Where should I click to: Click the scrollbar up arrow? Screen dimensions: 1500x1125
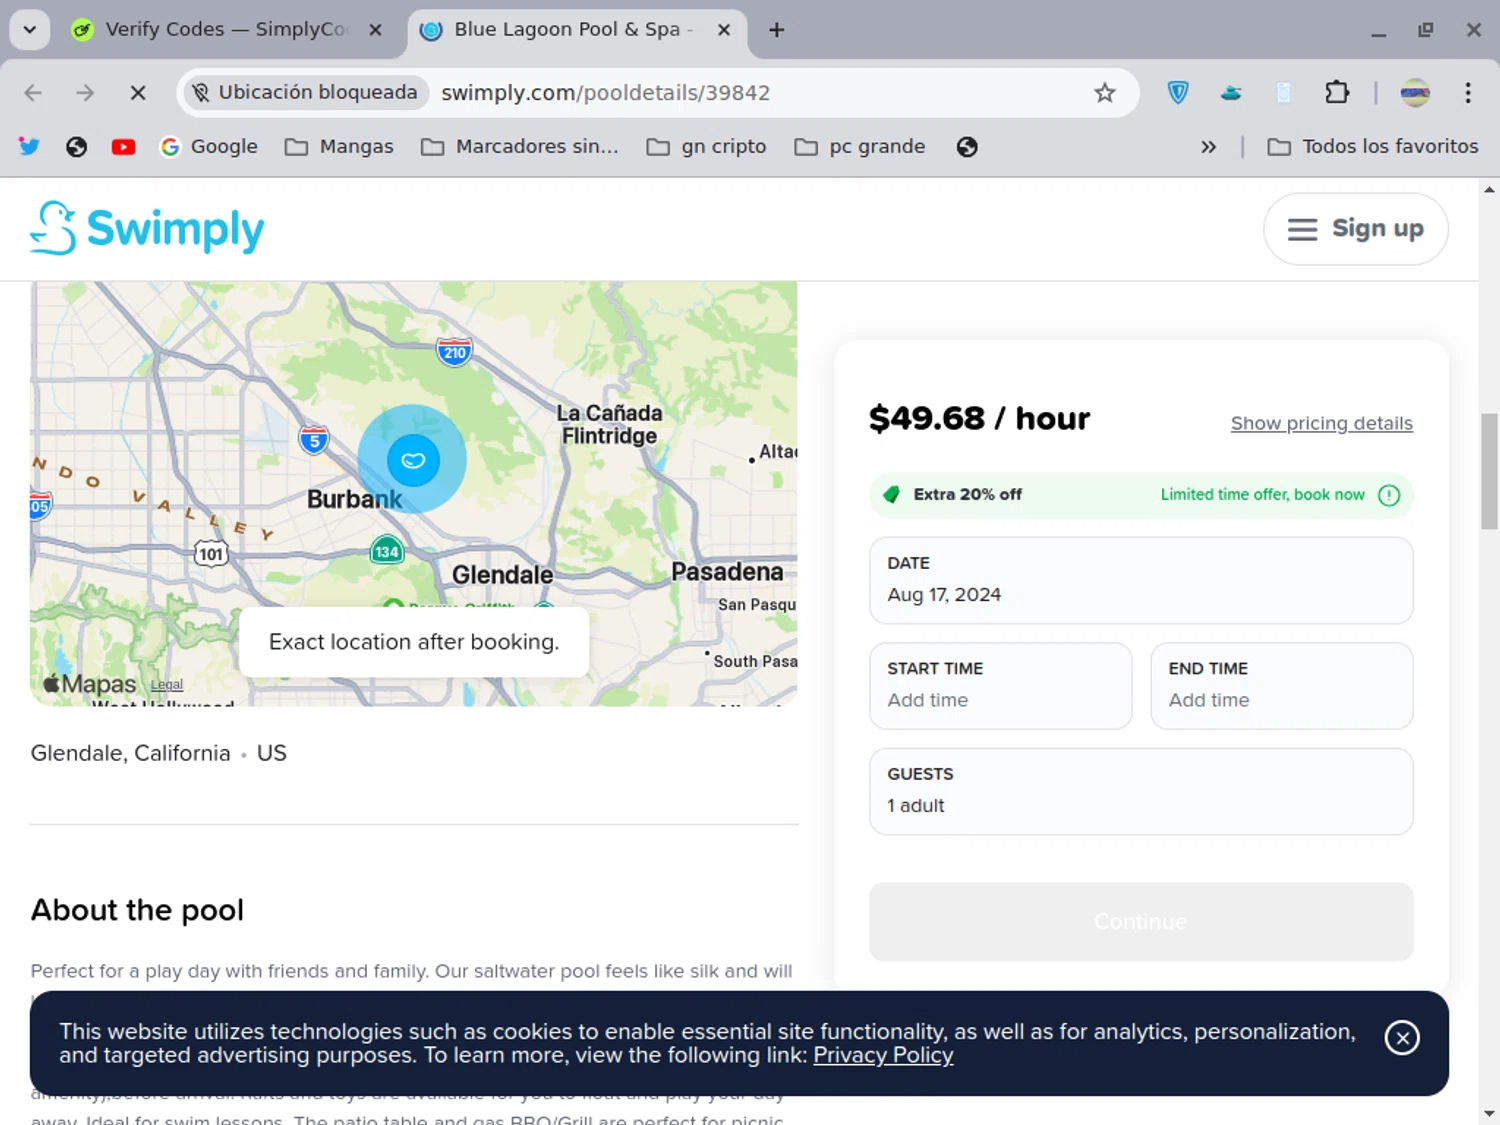pyautogui.click(x=1489, y=189)
